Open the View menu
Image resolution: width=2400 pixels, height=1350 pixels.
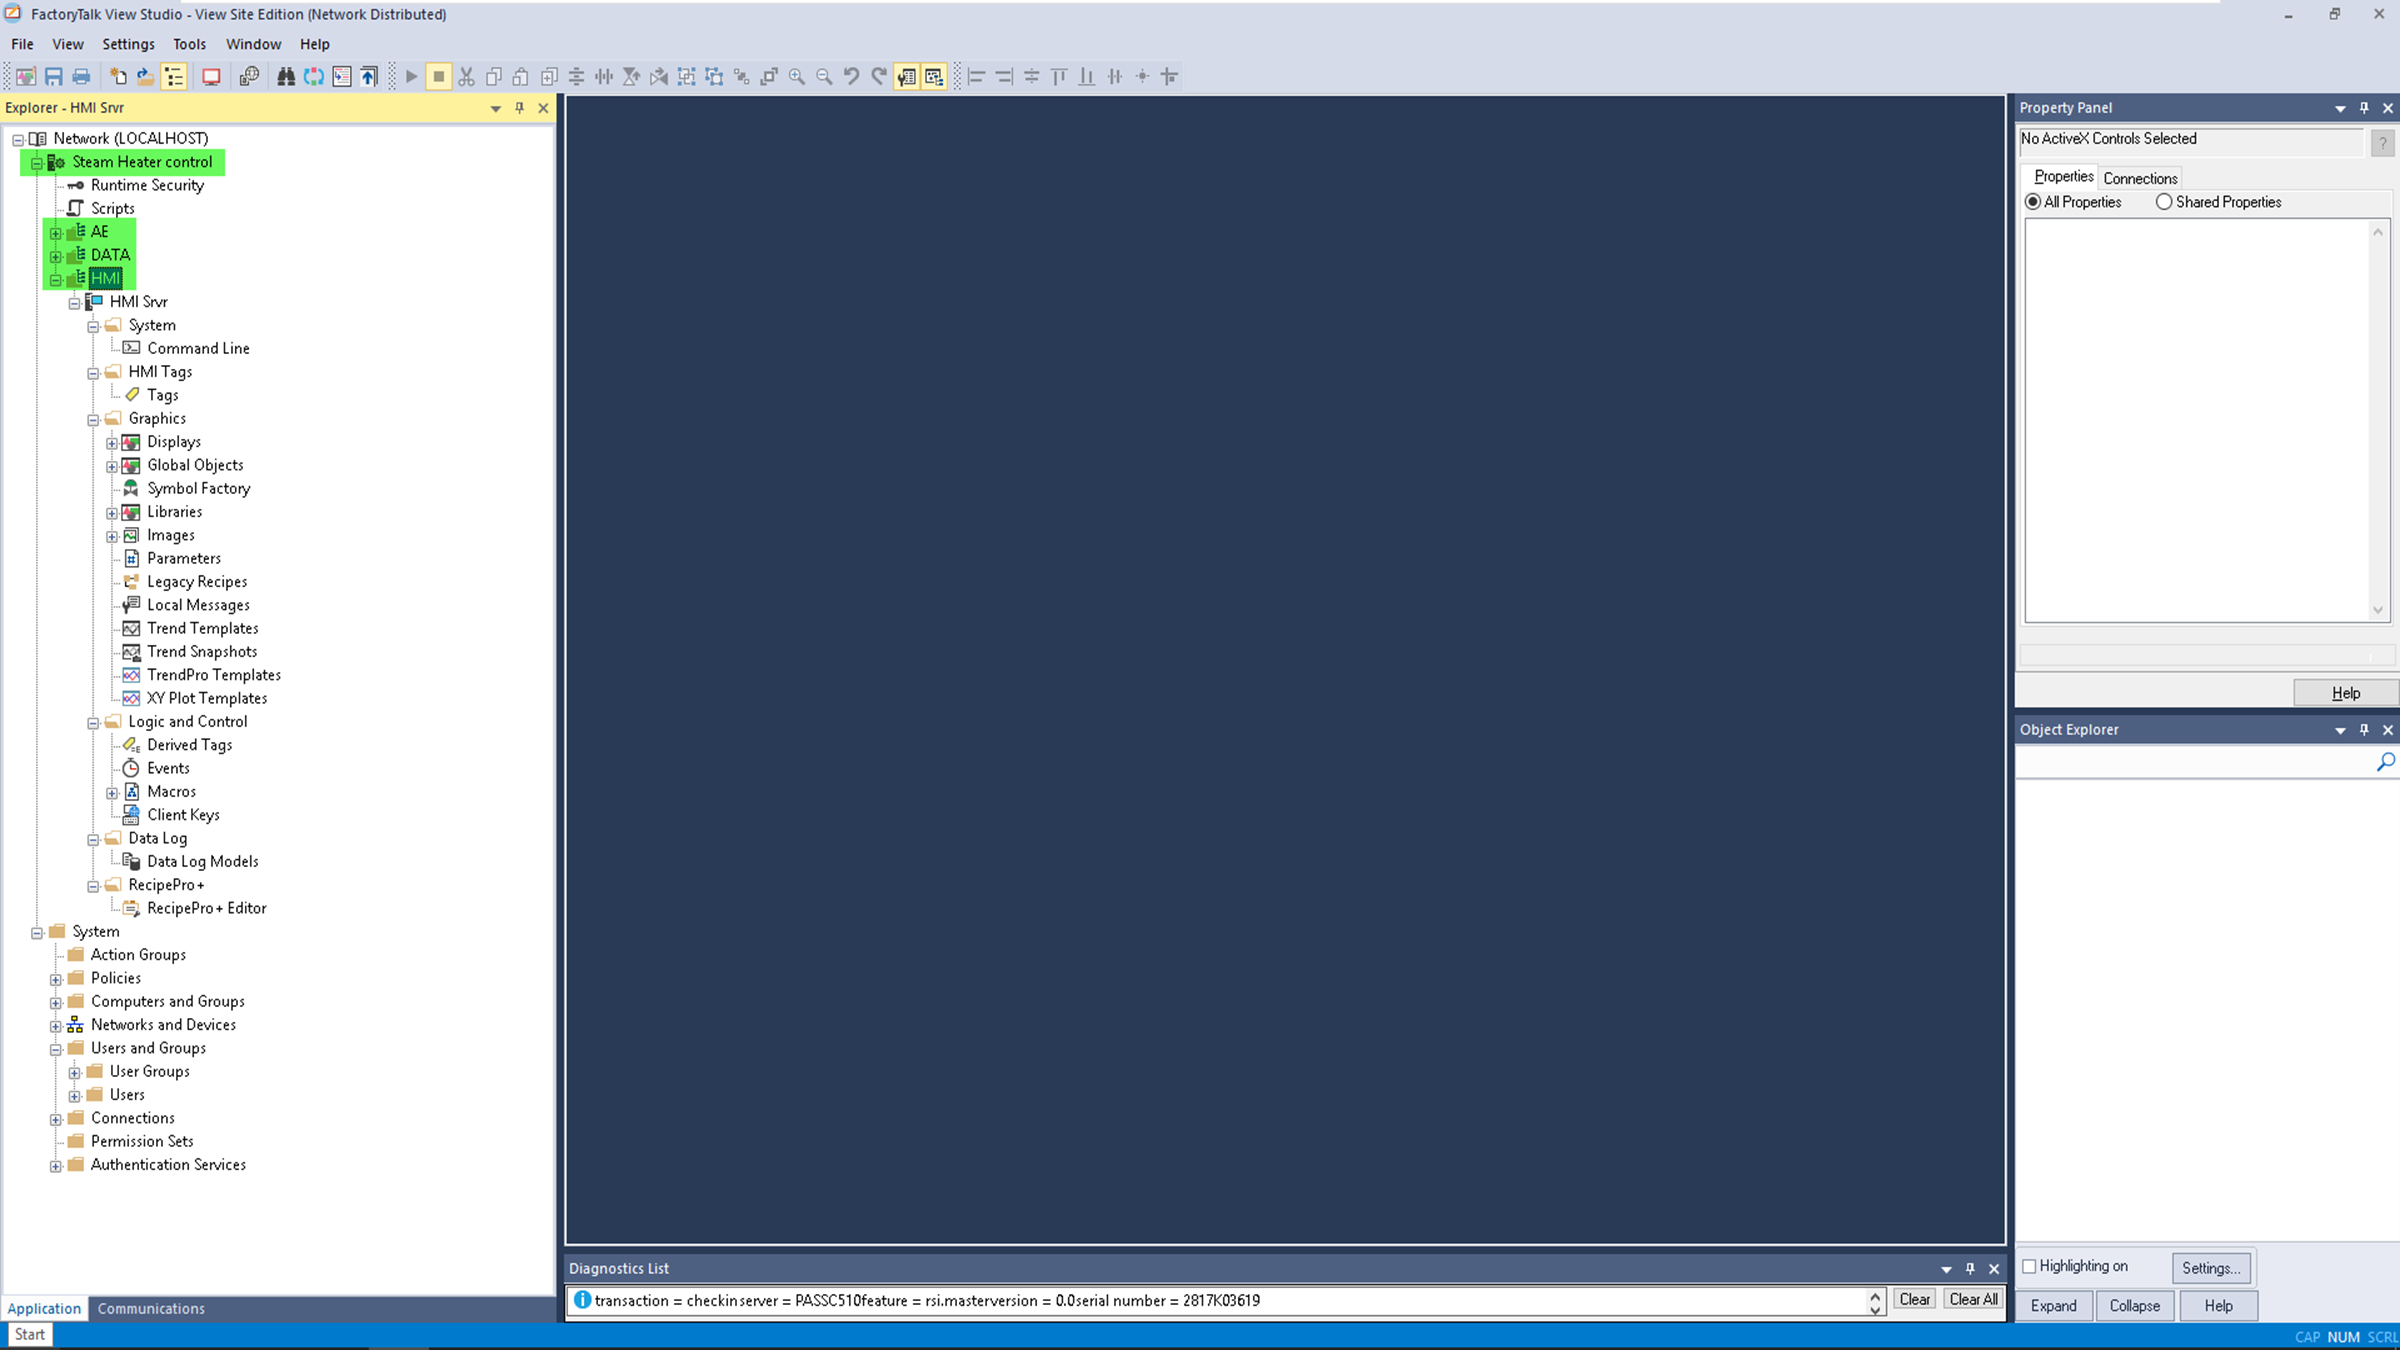pyautogui.click(x=68, y=44)
